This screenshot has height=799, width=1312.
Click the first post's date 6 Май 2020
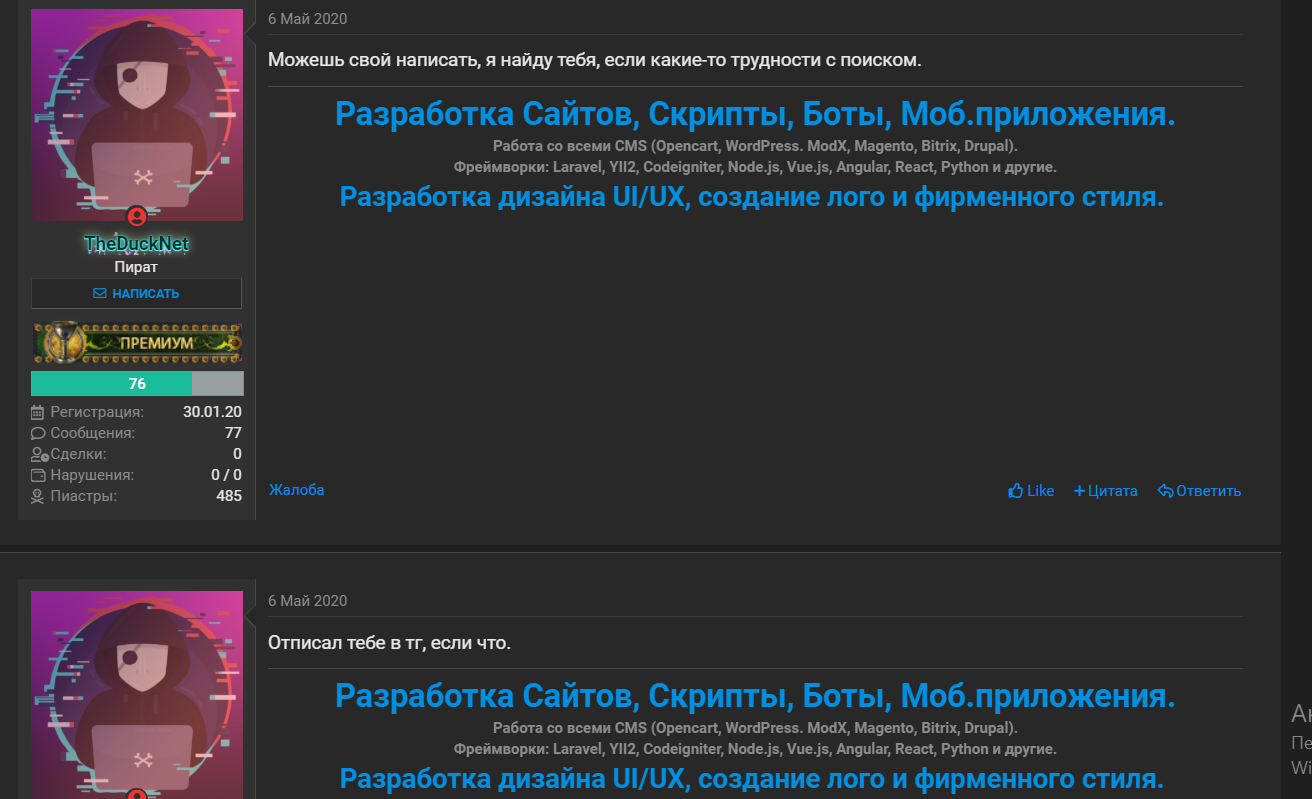(308, 19)
